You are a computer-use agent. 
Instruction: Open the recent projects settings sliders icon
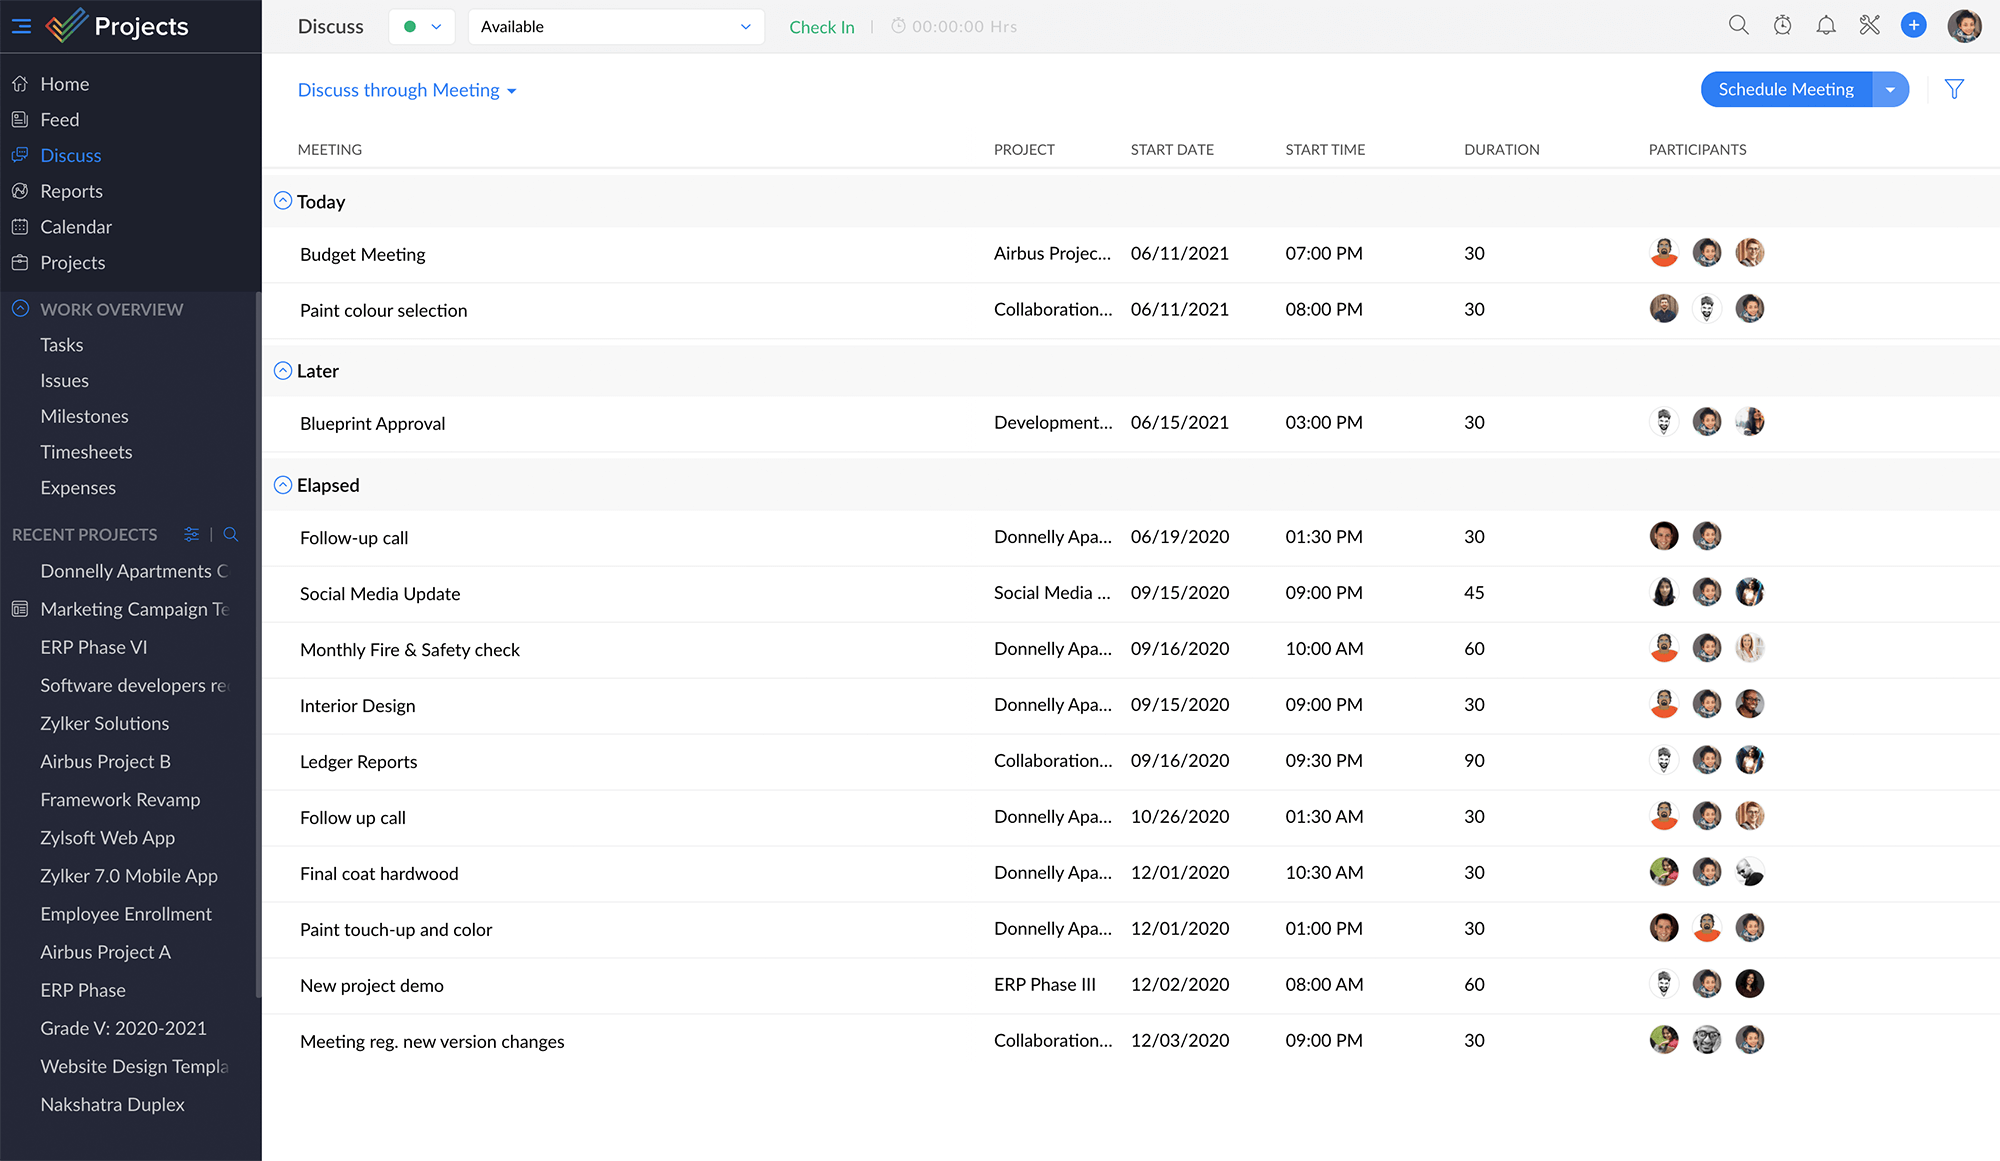click(x=192, y=535)
